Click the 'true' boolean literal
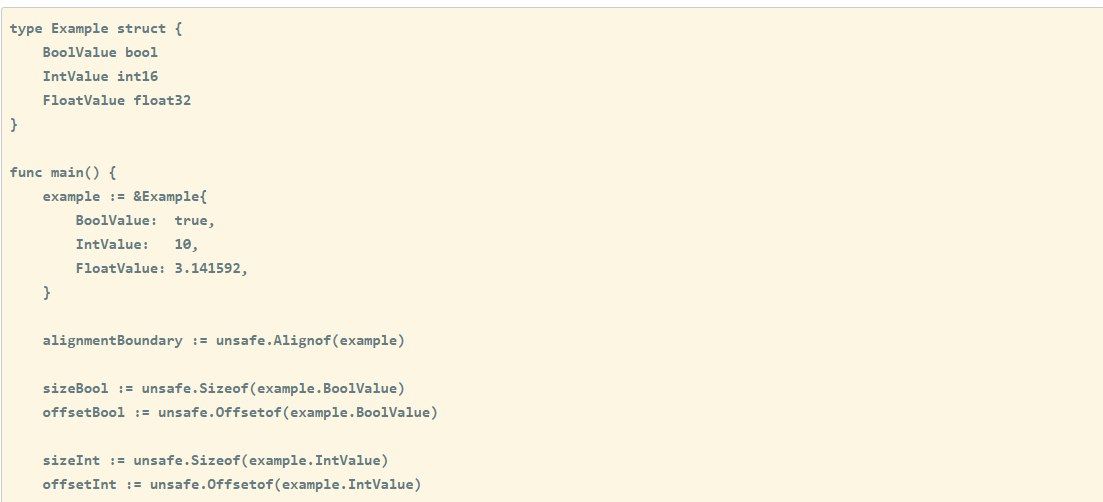Image resolution: width=1103 pixels, height=502 pixels. pos(191,220)
